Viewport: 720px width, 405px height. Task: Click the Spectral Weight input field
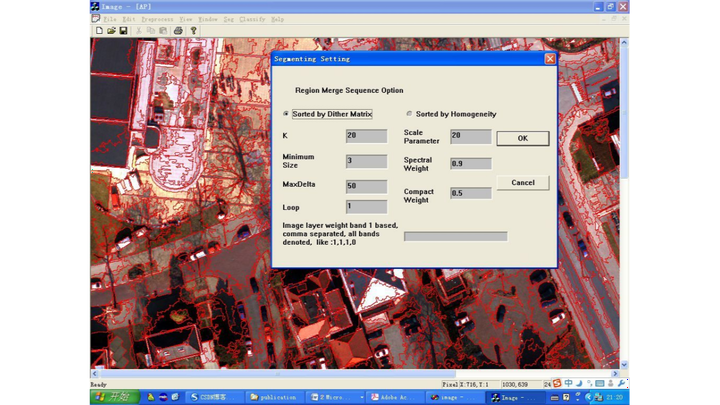(x=470, y=164)
